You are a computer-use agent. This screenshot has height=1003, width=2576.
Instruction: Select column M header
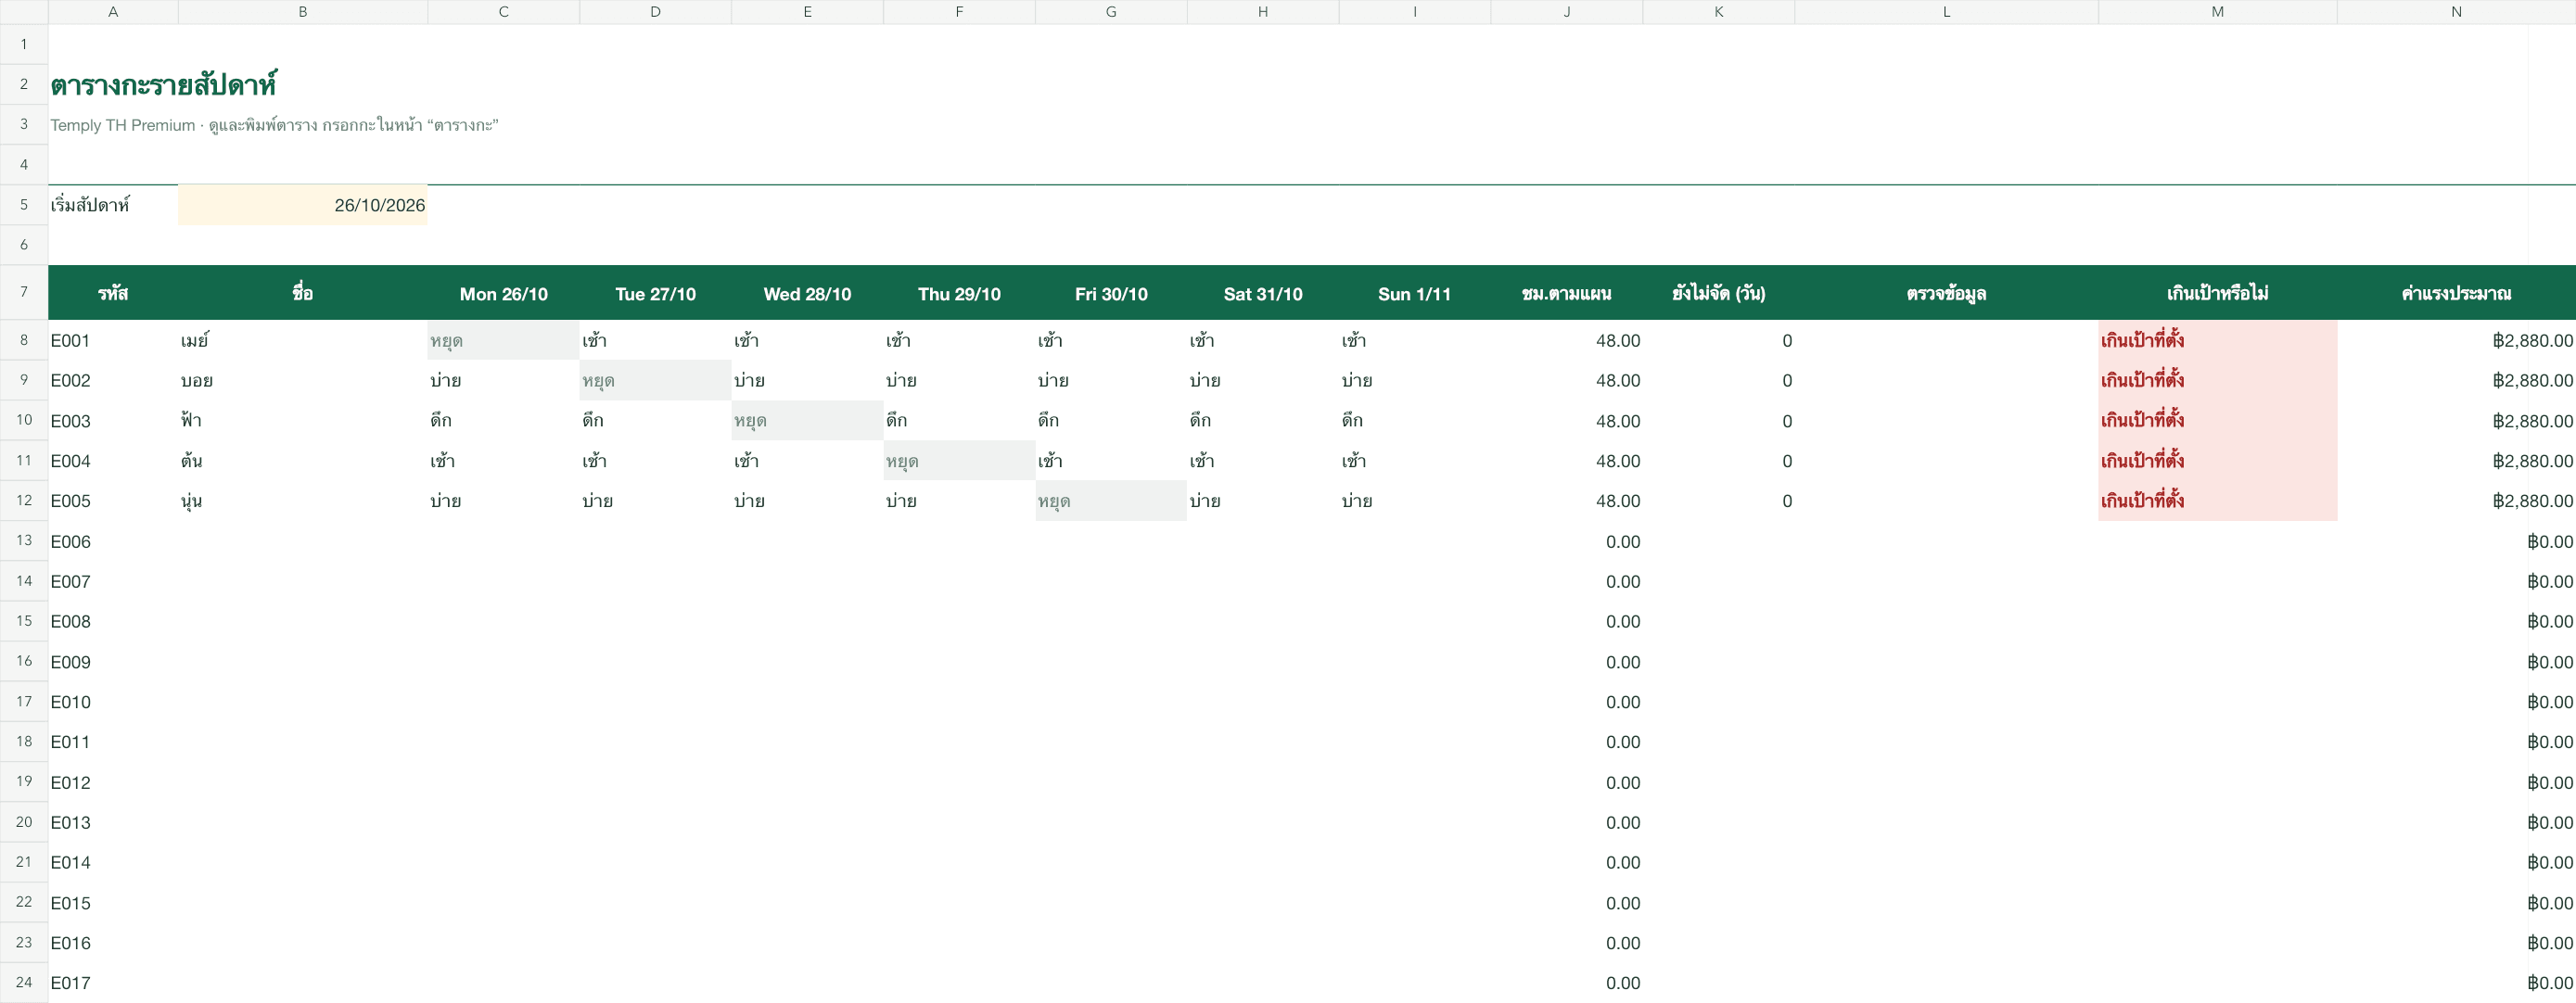click(2217, 12)
